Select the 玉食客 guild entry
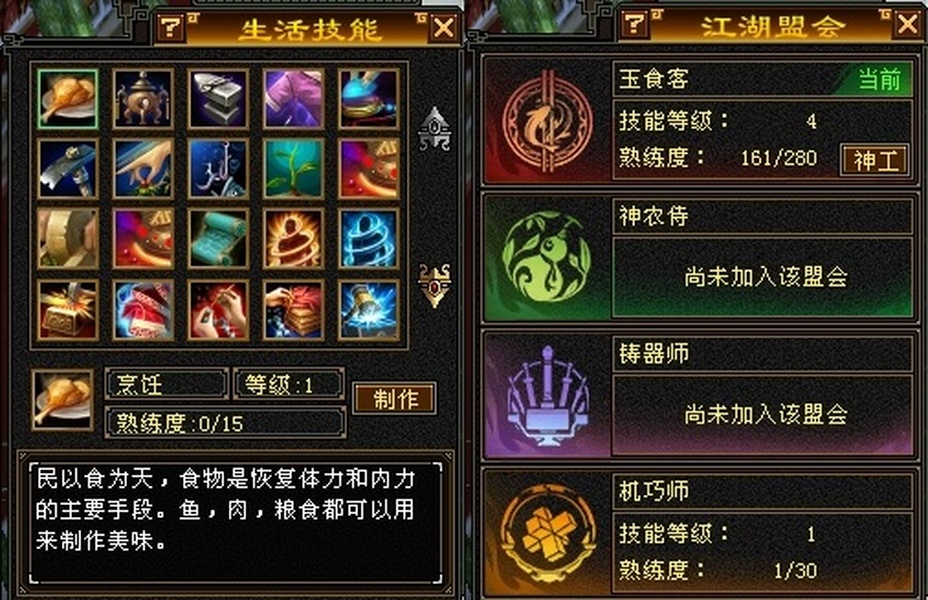 (700, 120)
